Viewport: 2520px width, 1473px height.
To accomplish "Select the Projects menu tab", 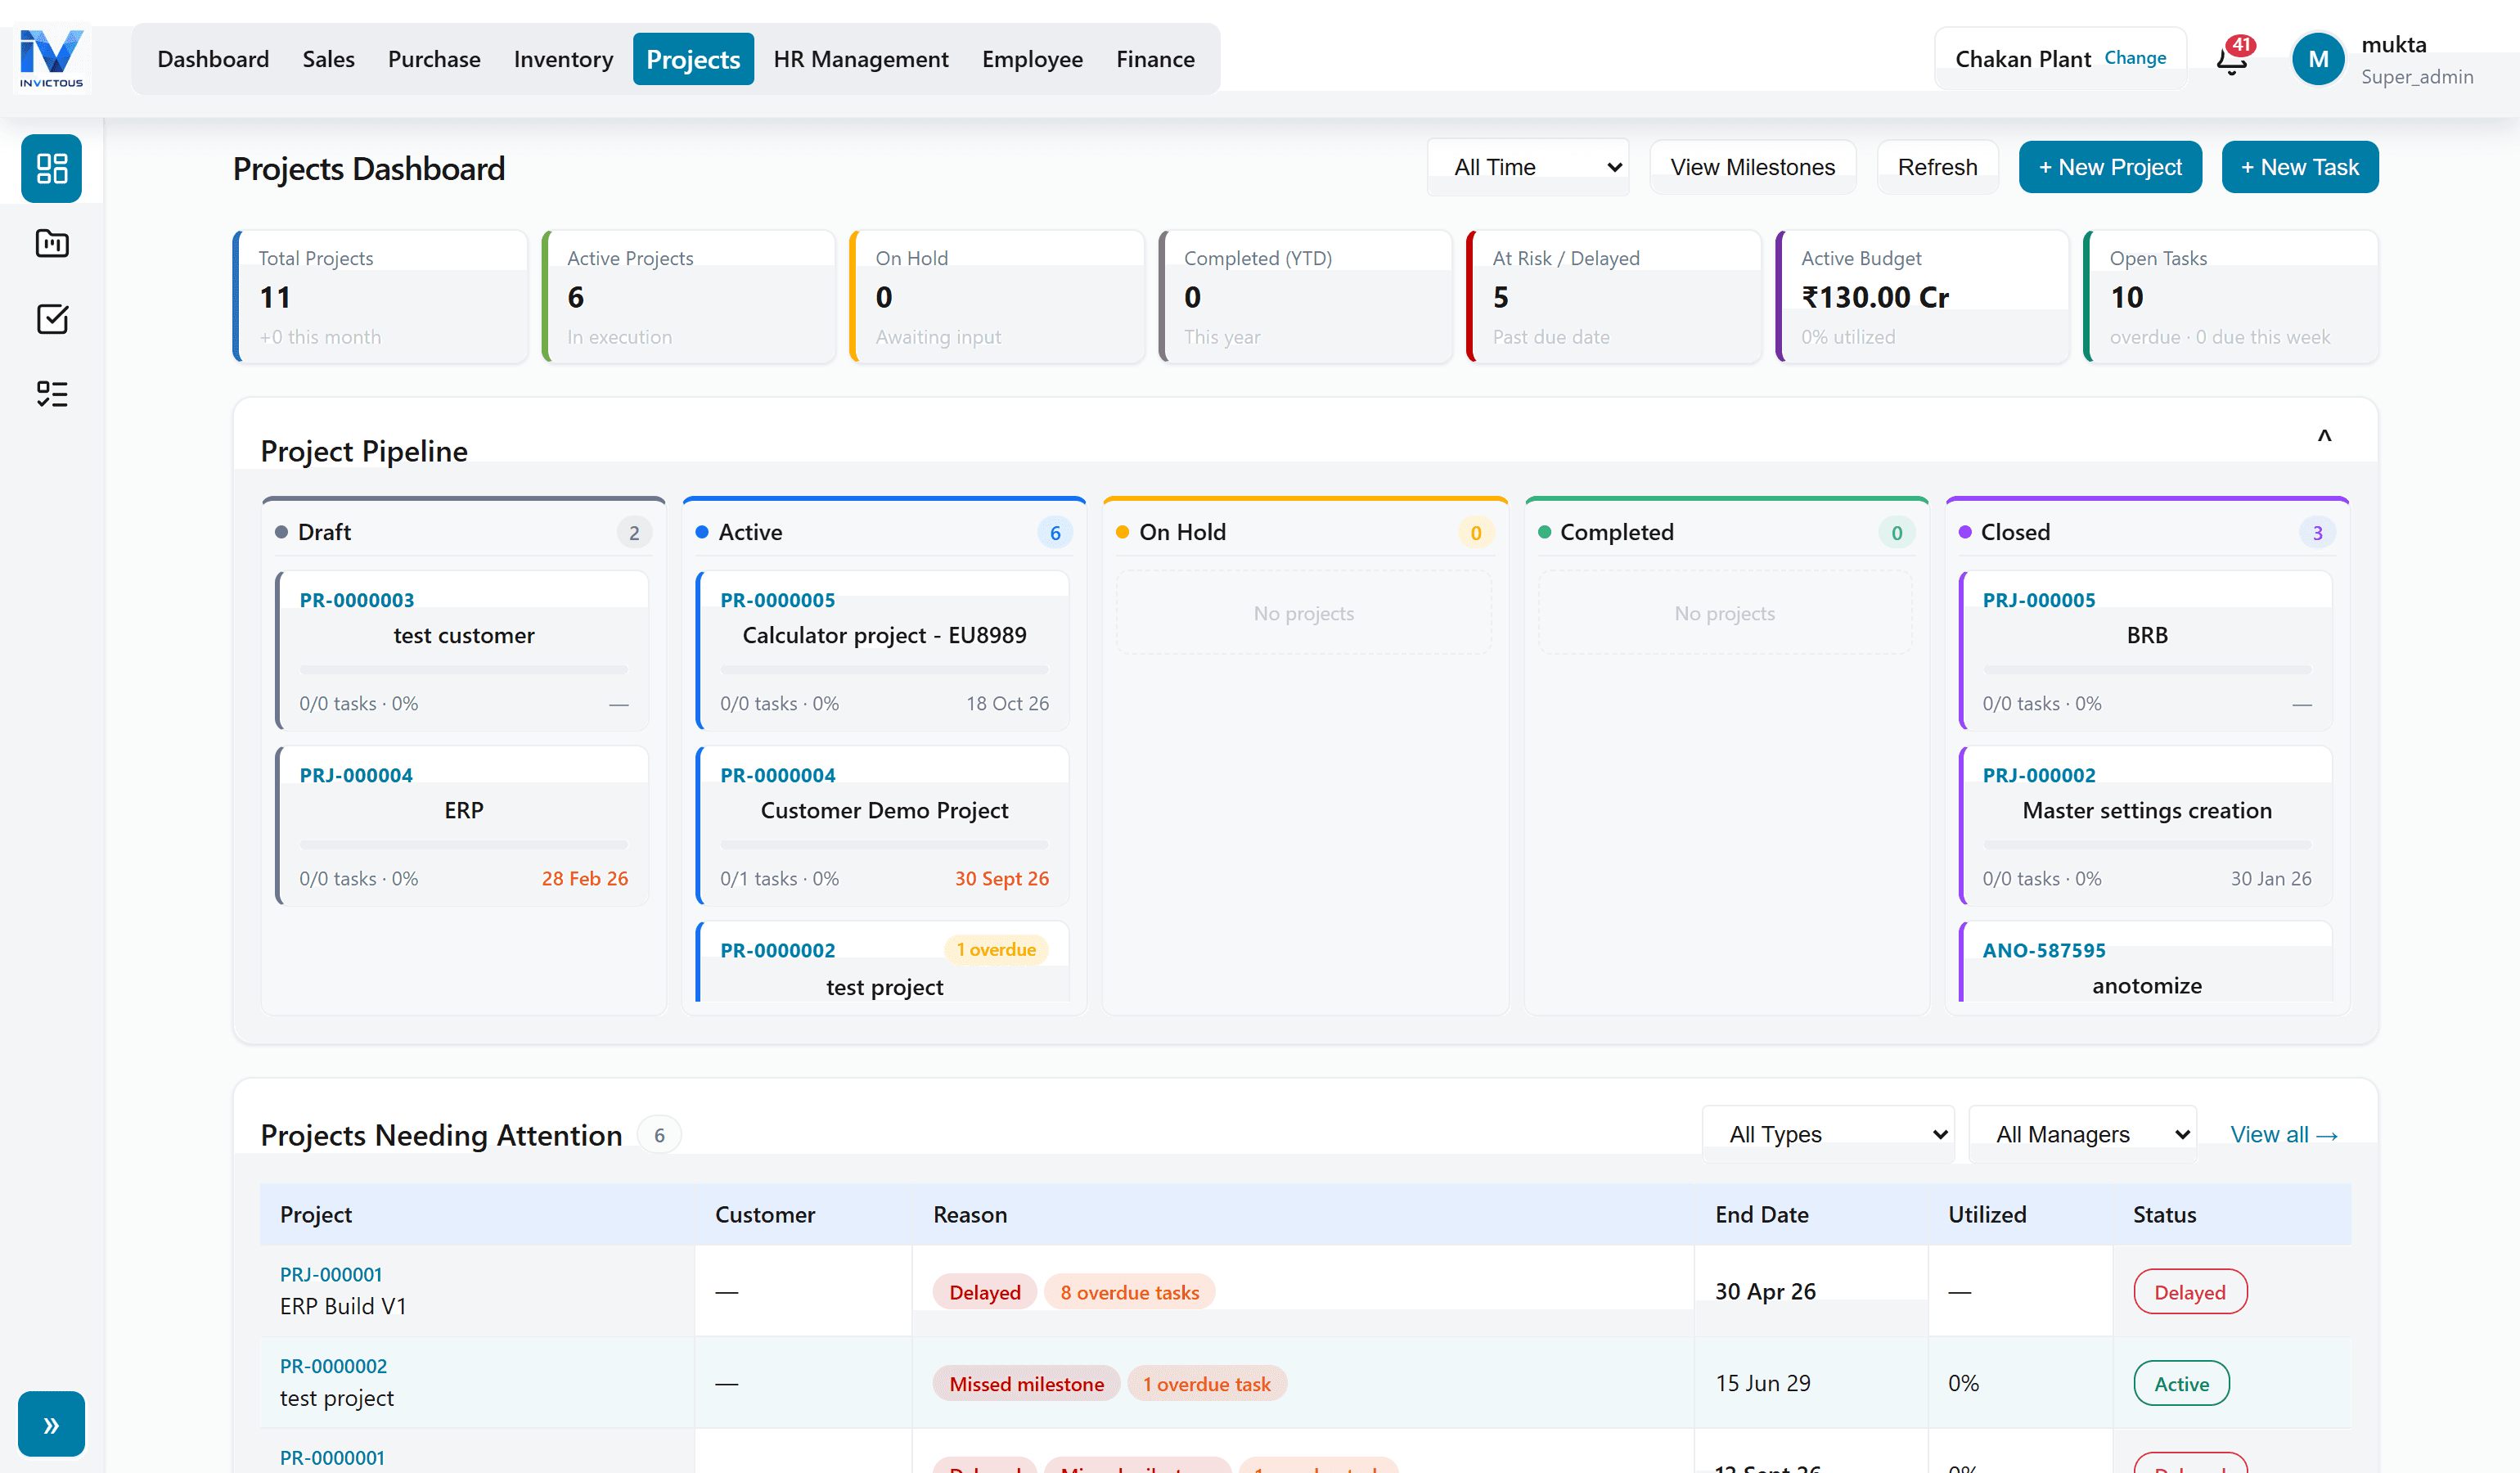I will click(x=693, y=59).
